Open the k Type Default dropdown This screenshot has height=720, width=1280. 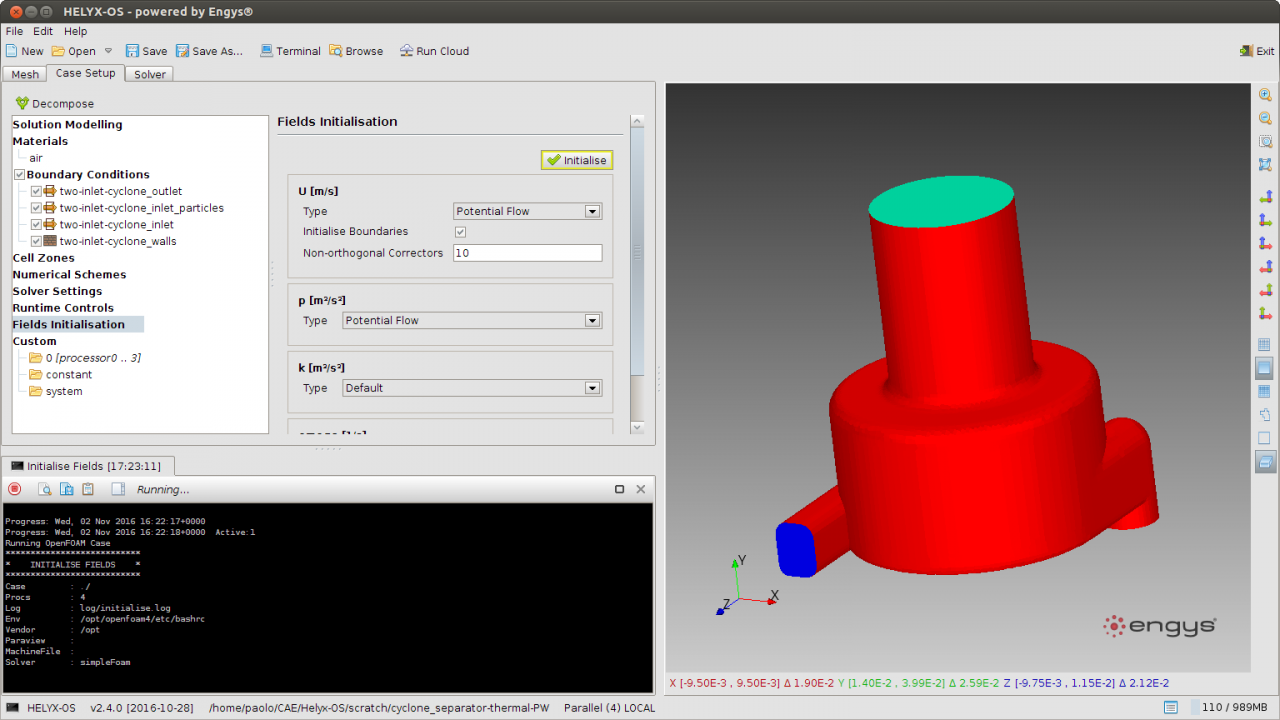point(472,388)
